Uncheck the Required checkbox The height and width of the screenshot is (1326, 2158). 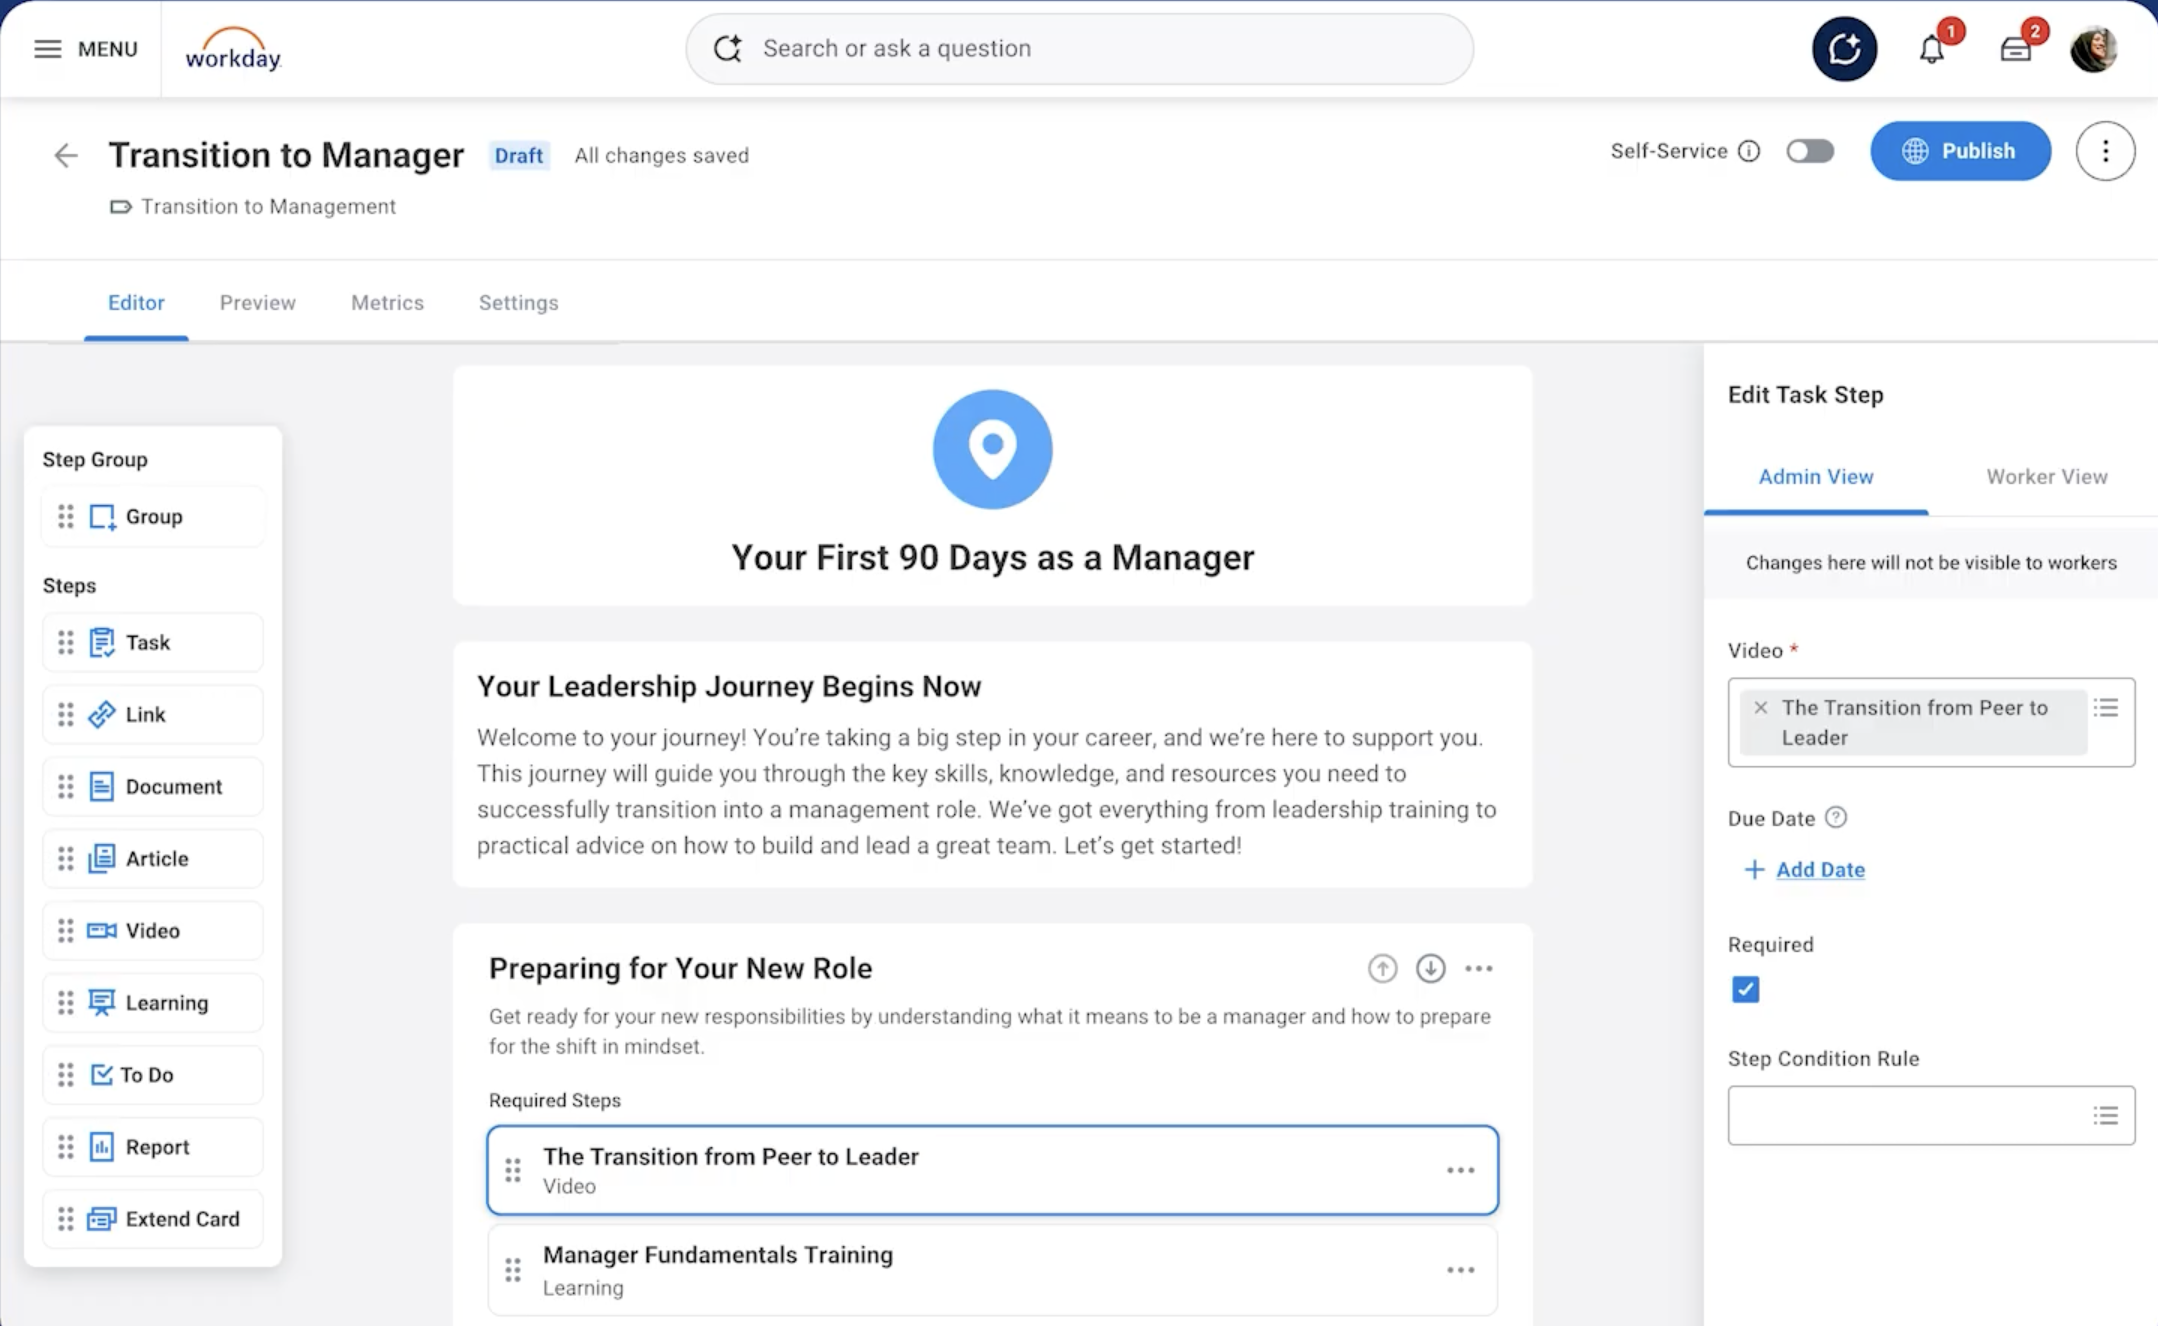(1745, 989)
